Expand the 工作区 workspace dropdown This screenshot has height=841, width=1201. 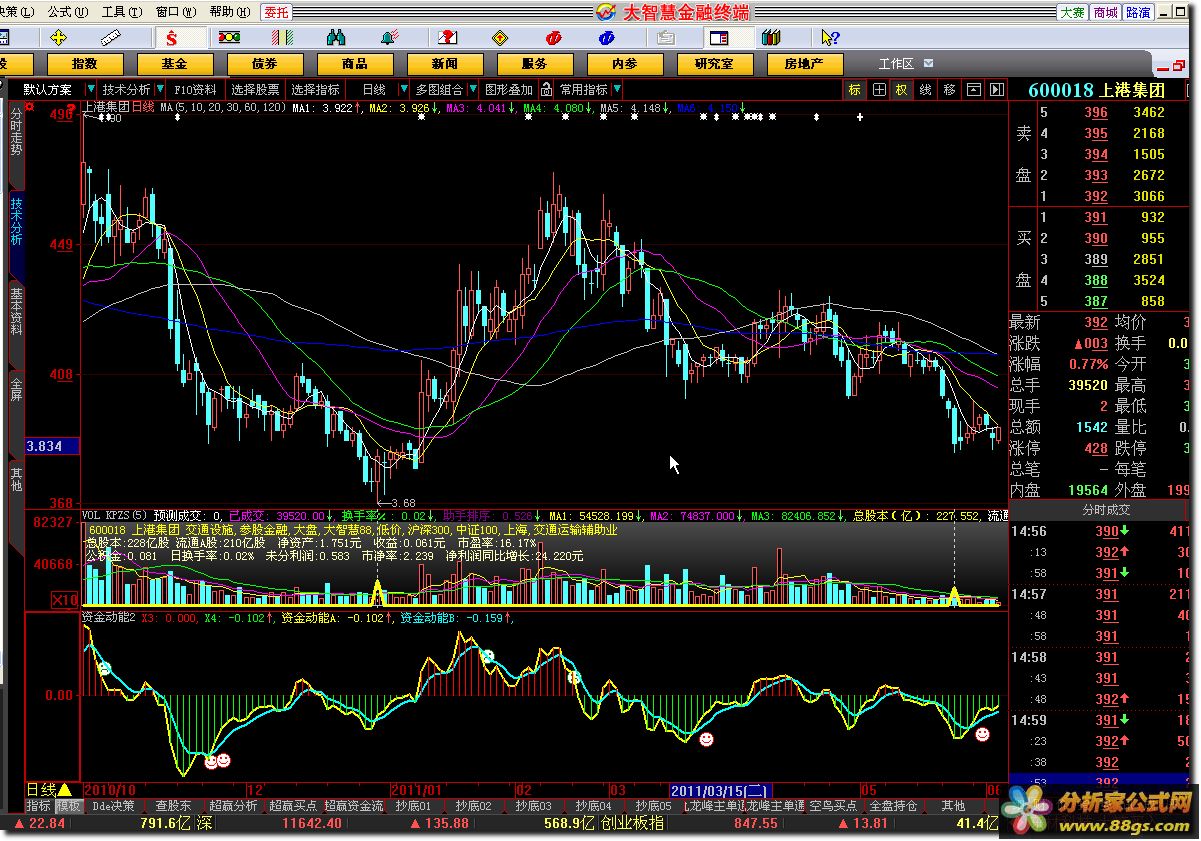(x=929, y=63)
